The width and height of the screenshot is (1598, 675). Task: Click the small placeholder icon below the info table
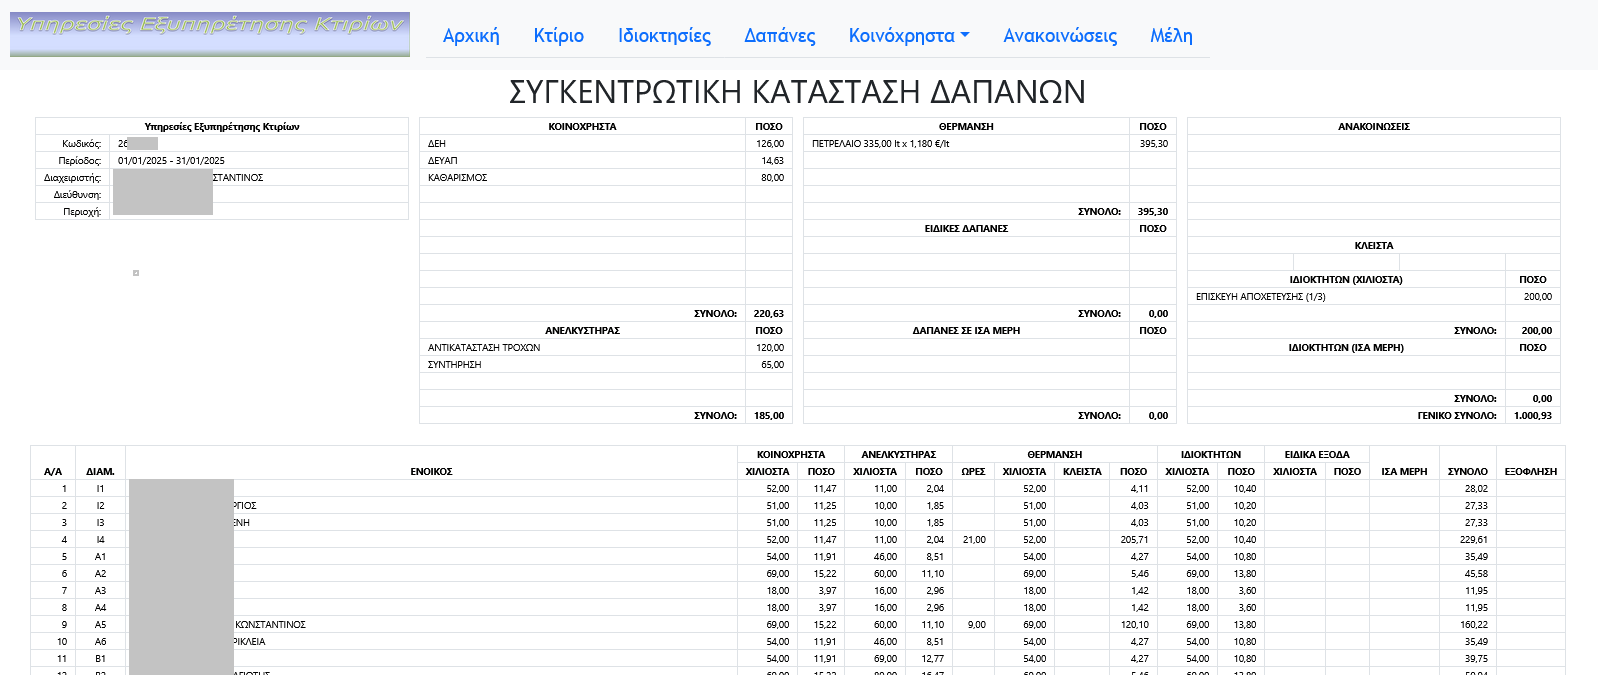click(x=136, y=273)
